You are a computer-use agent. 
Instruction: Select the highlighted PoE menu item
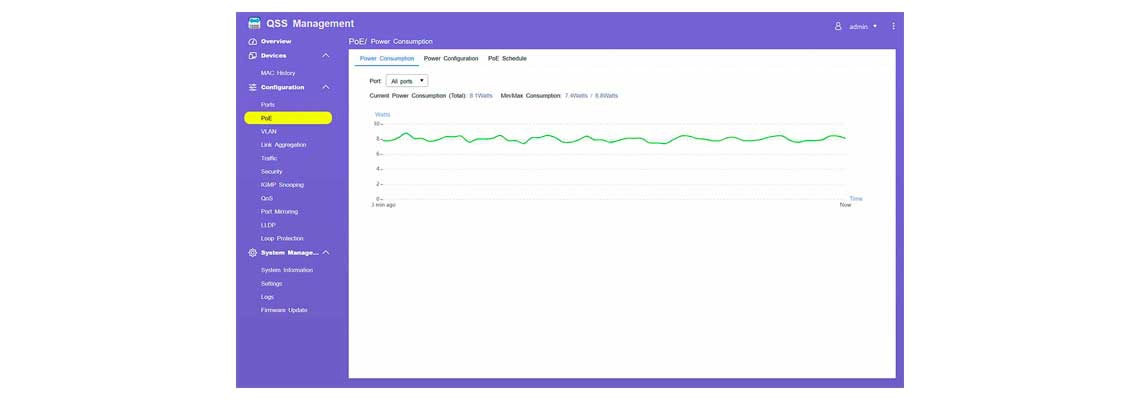click(x=288, y=118)
